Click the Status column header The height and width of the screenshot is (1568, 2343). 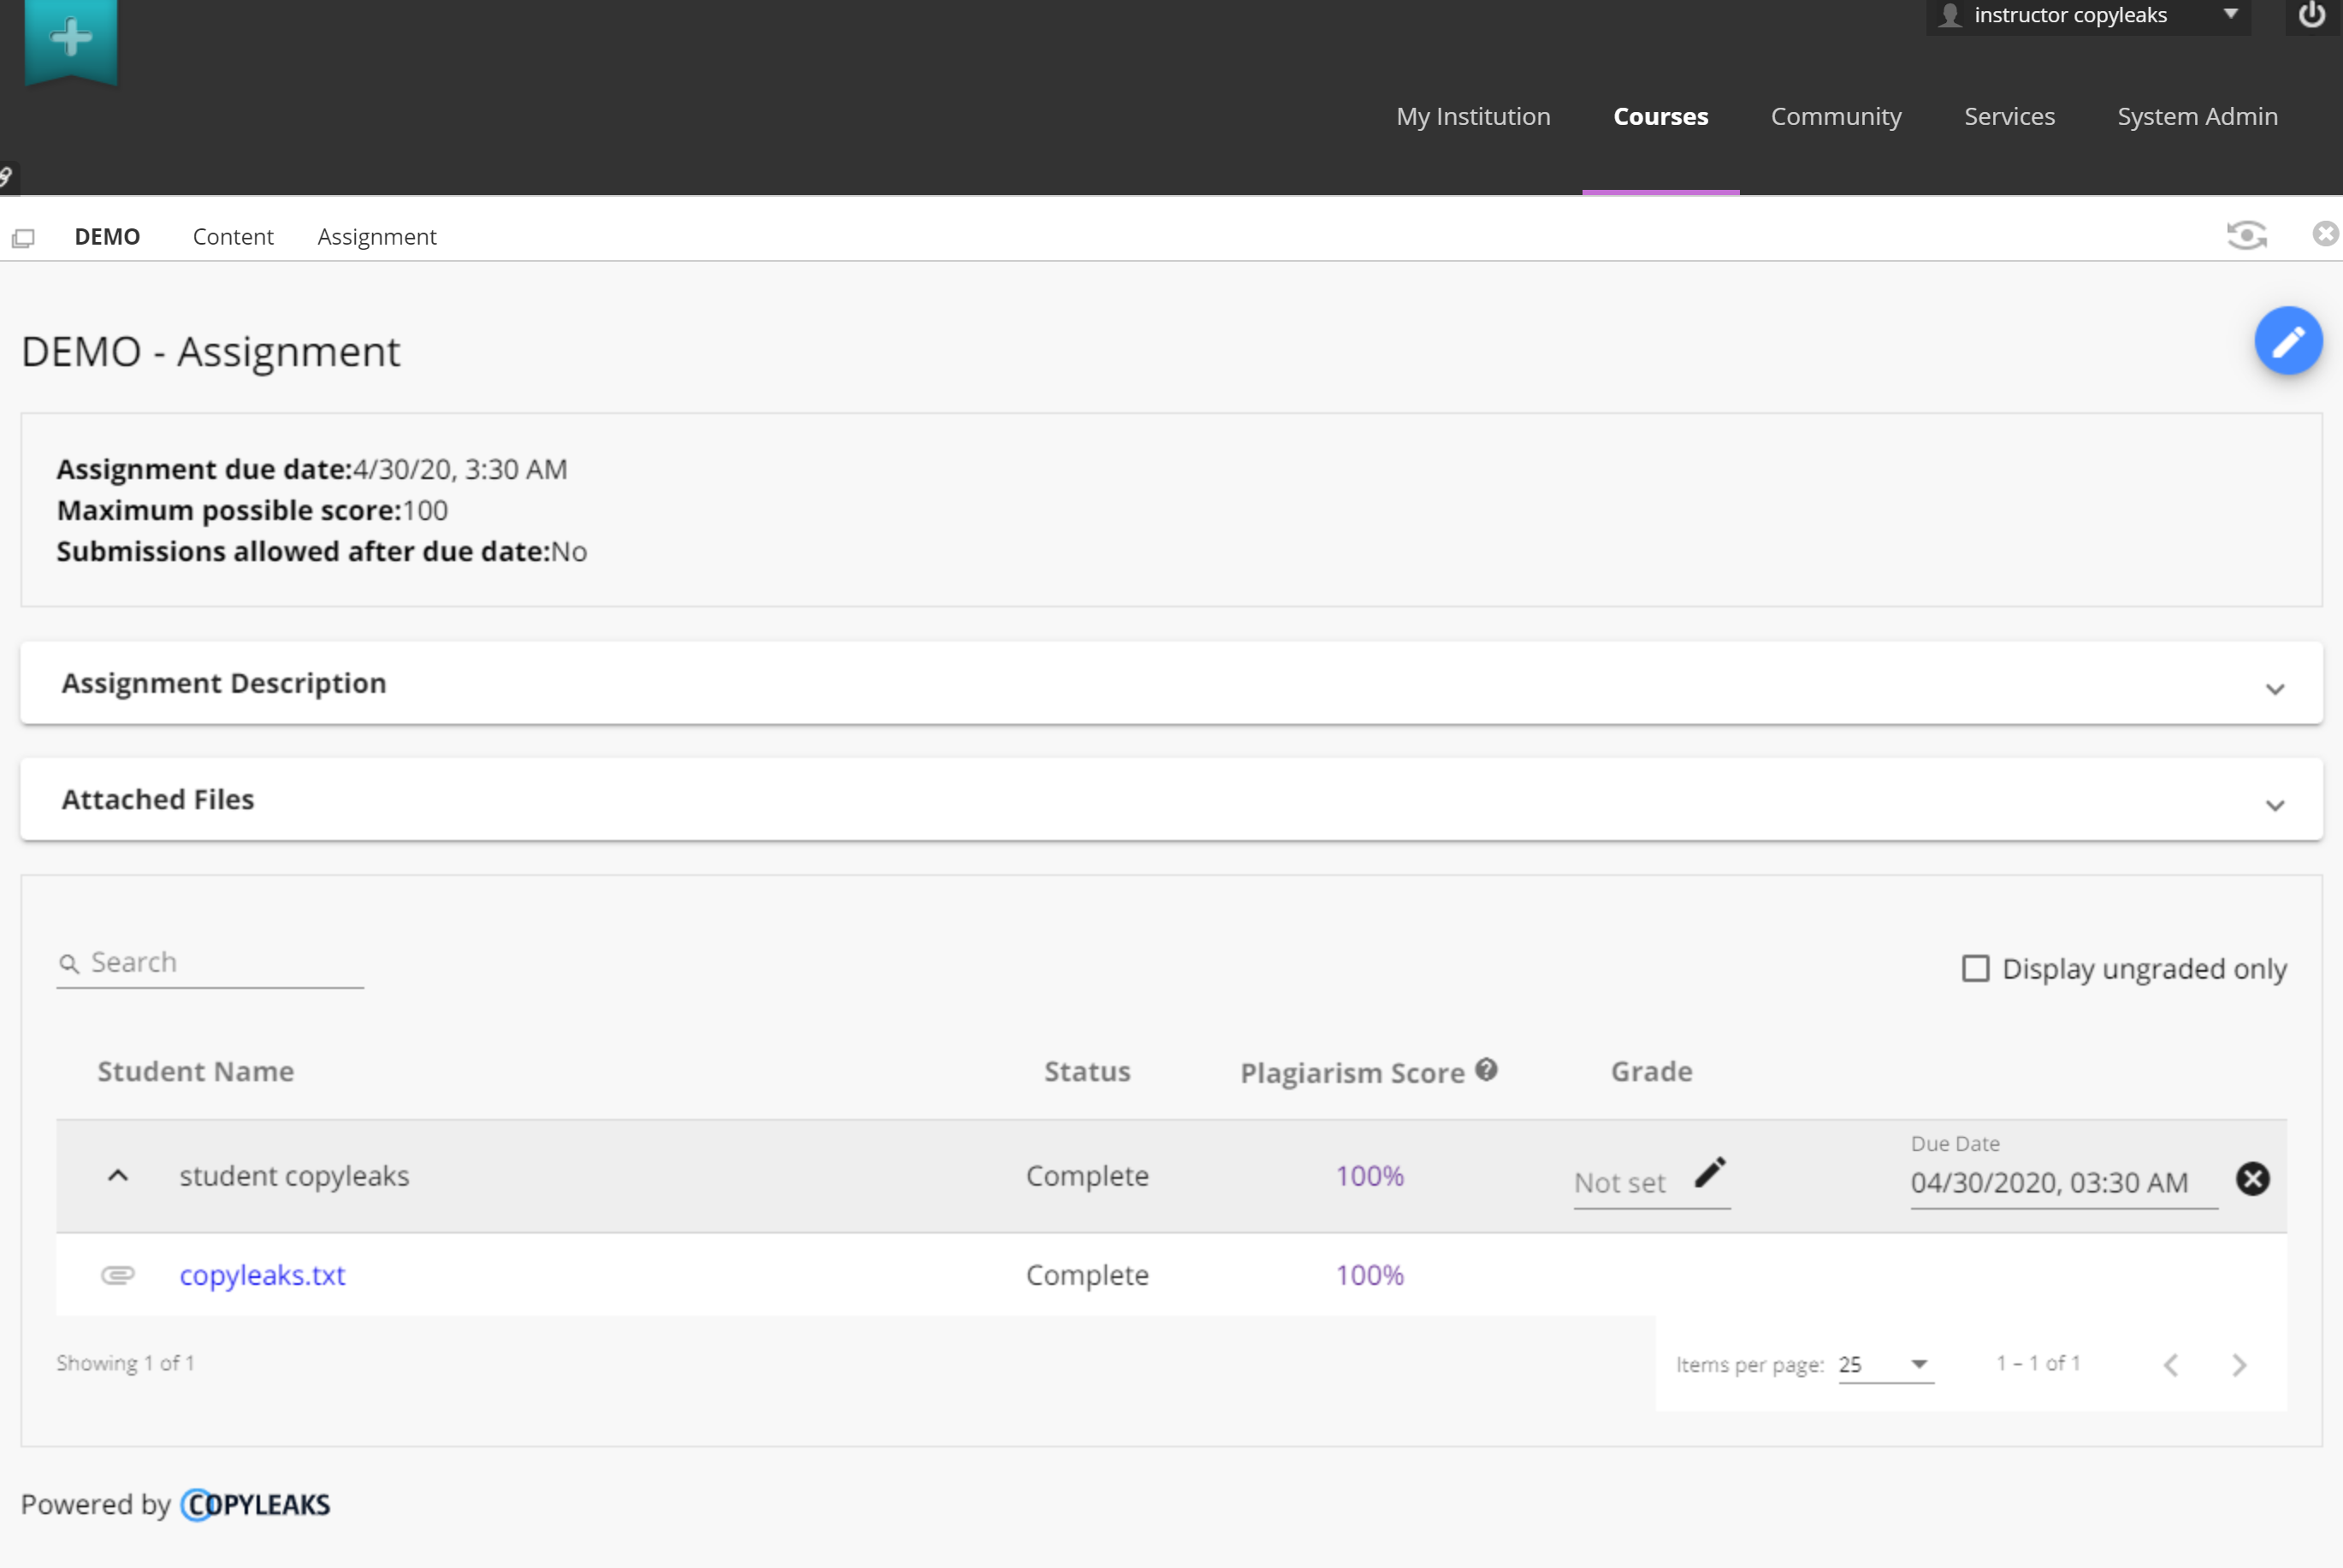click(x=1087, y=1071)
